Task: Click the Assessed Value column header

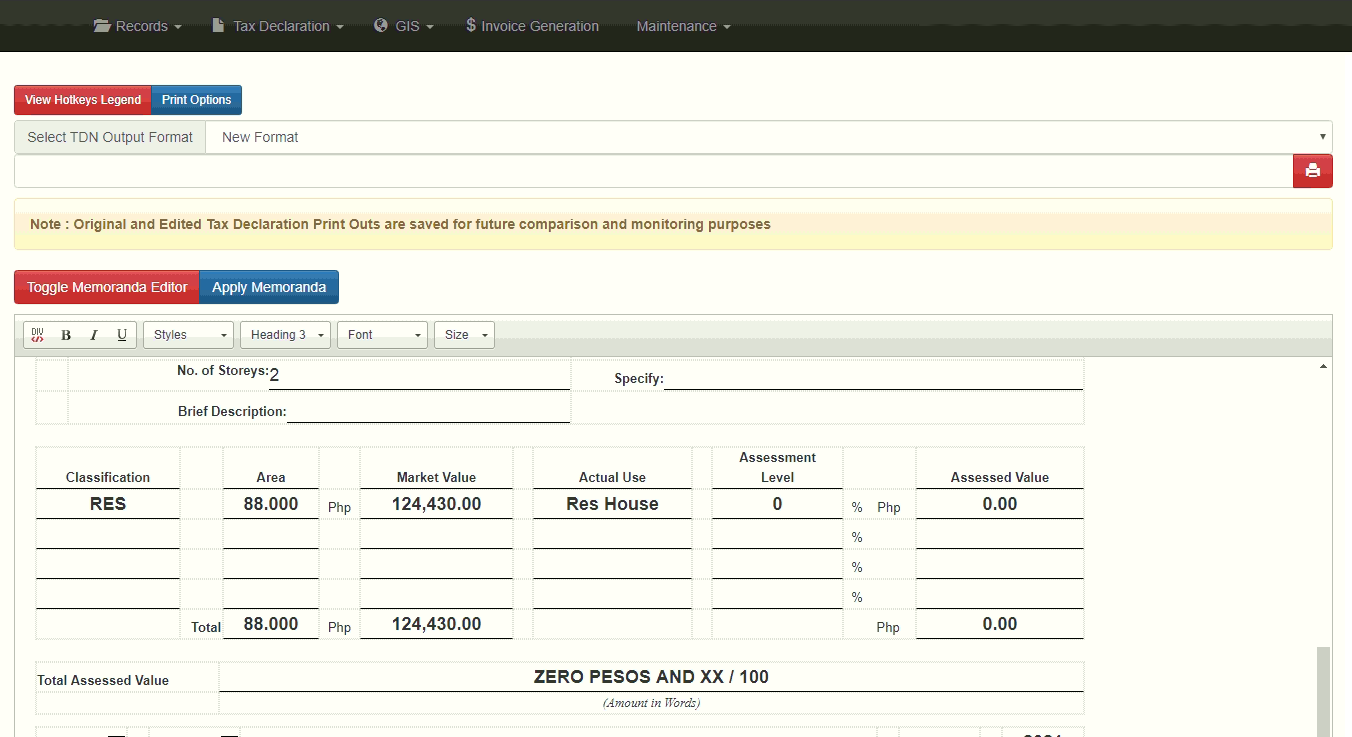Action: (1000, 477)
